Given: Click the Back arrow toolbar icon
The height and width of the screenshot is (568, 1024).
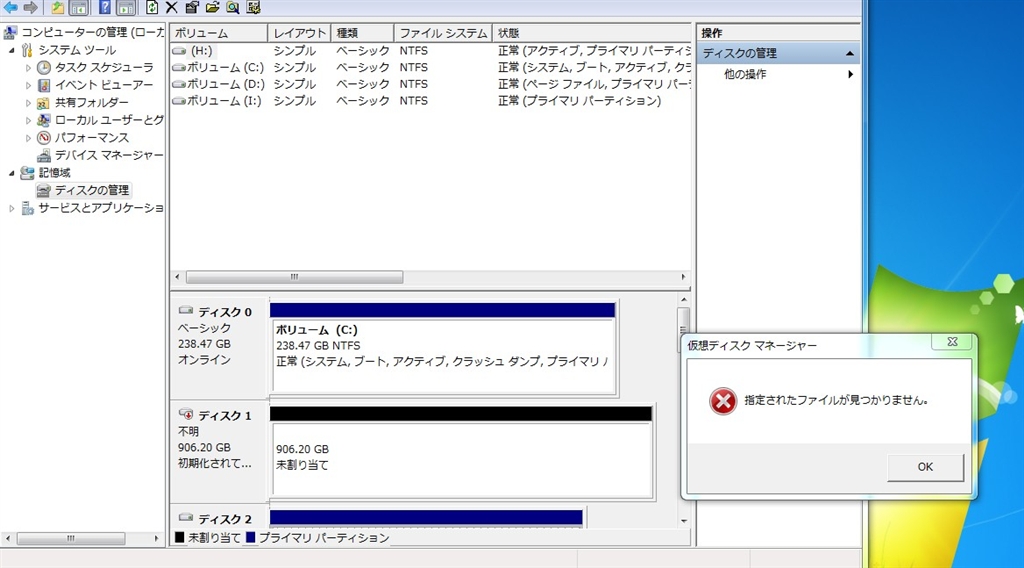Looking at the screenshot, I should tap(11, 7).
